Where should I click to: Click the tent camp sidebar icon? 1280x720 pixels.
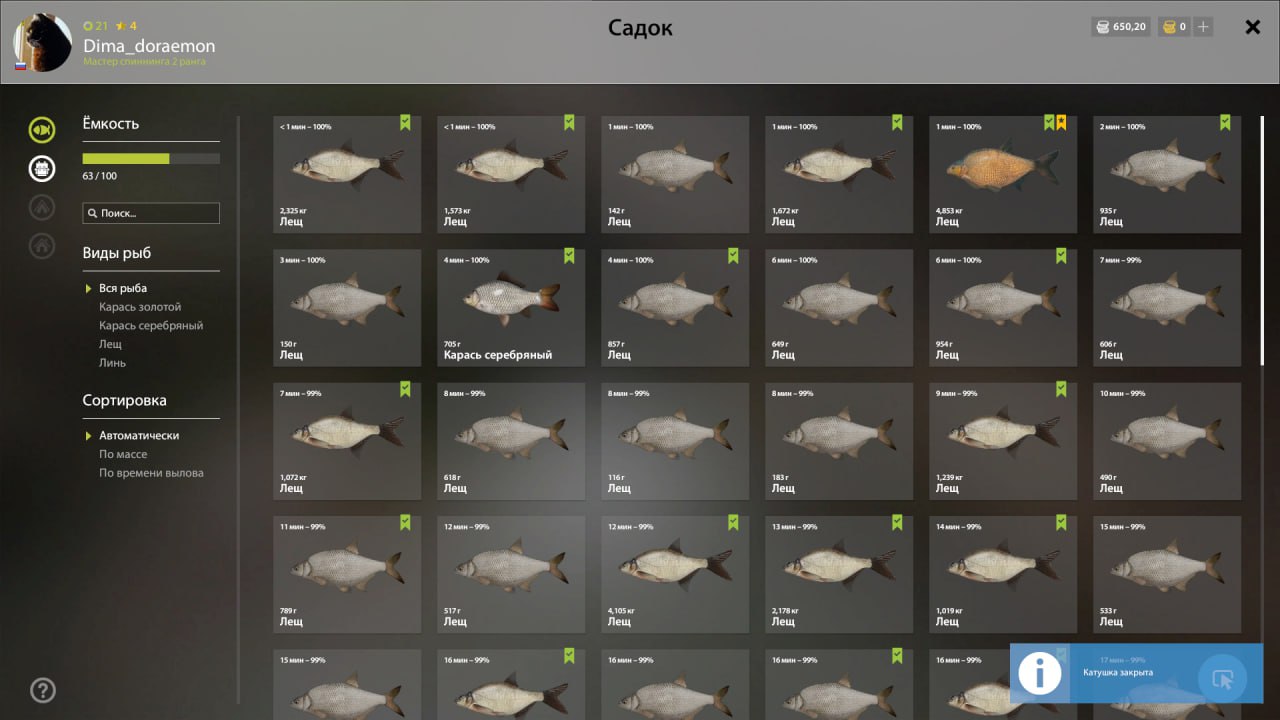42,207
